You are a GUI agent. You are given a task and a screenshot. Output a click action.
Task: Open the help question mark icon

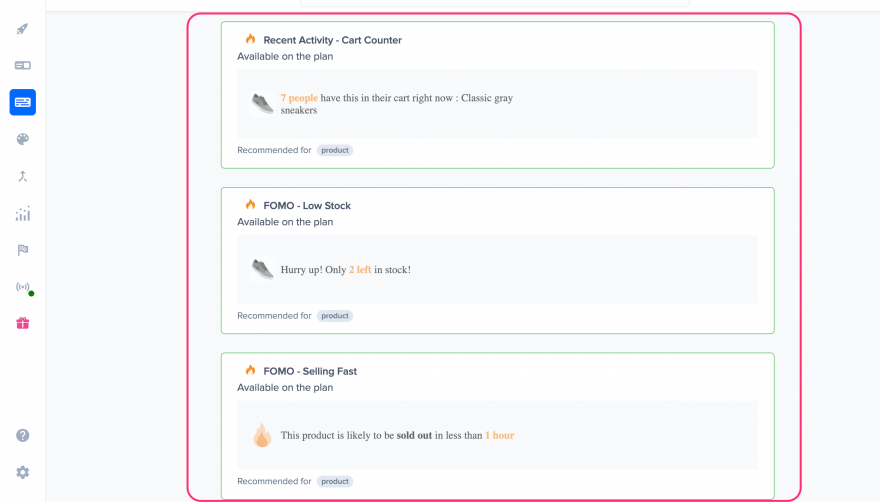(22, 435)
